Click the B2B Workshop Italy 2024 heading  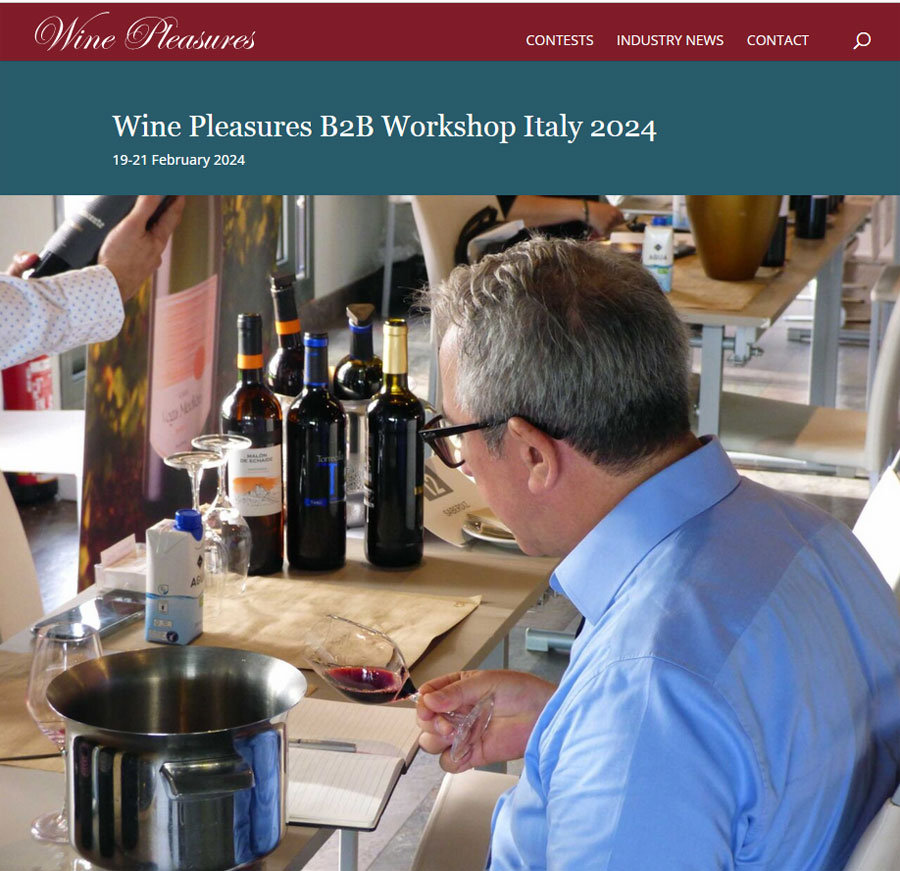point(384,126)
